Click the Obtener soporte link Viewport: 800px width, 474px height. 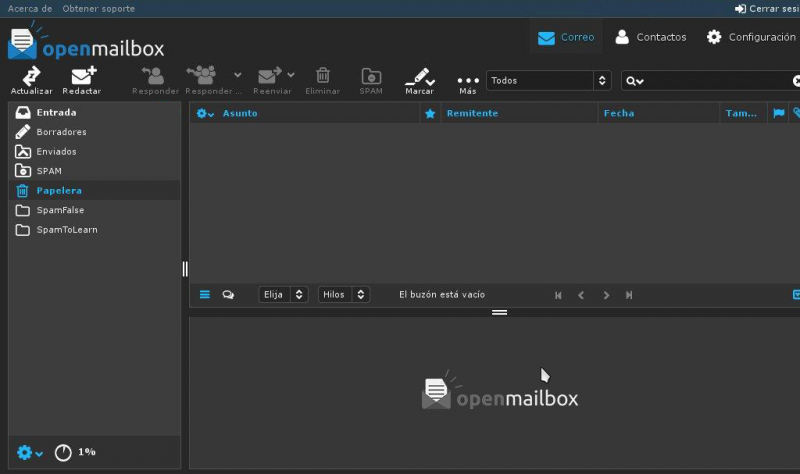click(98, 9)
